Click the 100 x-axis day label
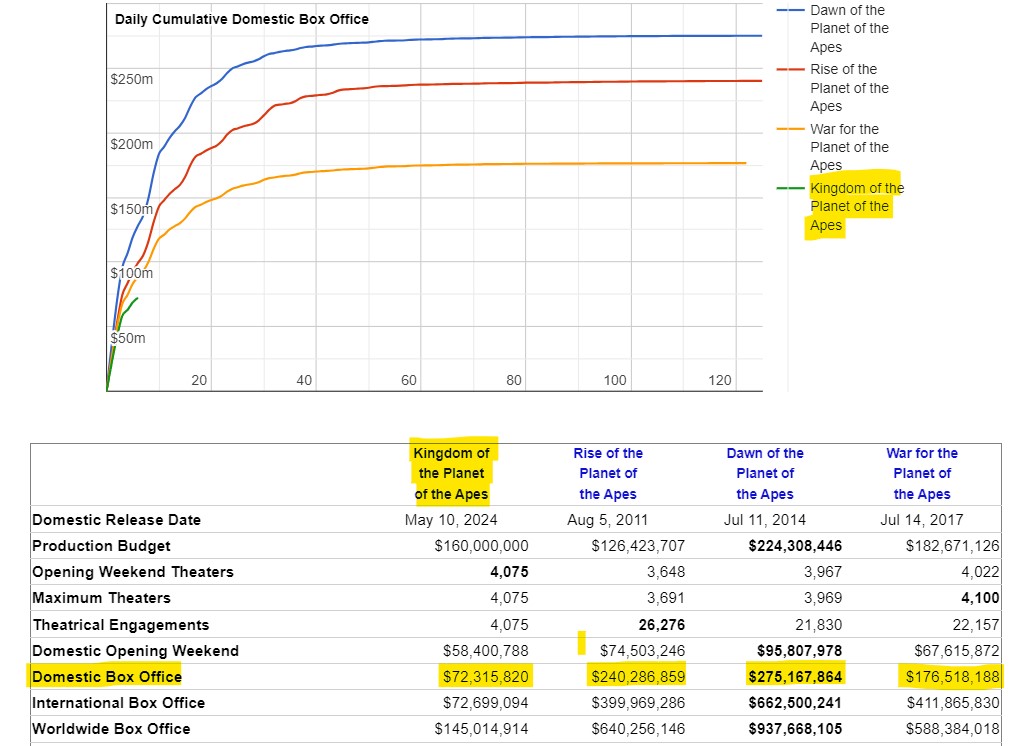Screen dimensions: 1020x746 615,381
